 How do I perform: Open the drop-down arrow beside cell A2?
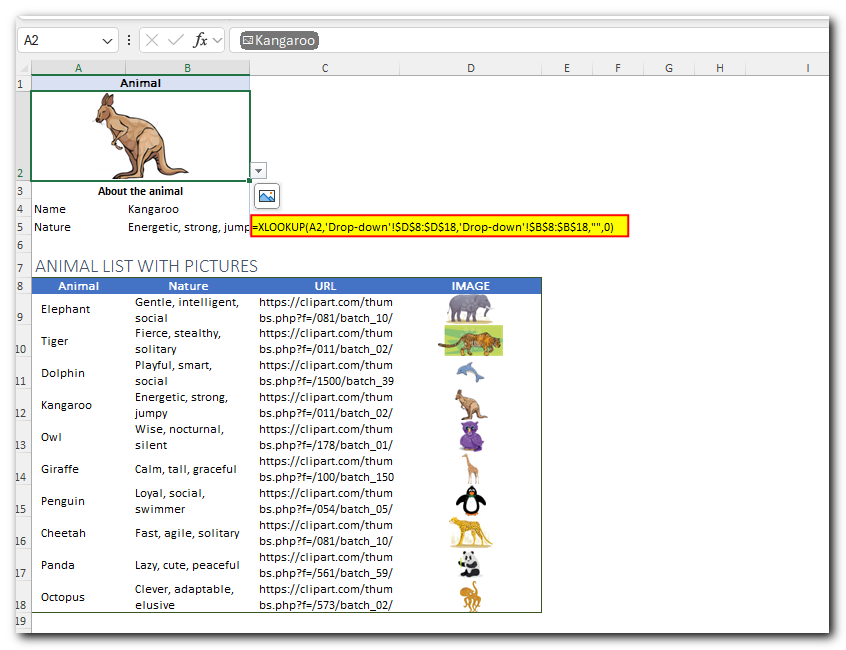point(259,170)
